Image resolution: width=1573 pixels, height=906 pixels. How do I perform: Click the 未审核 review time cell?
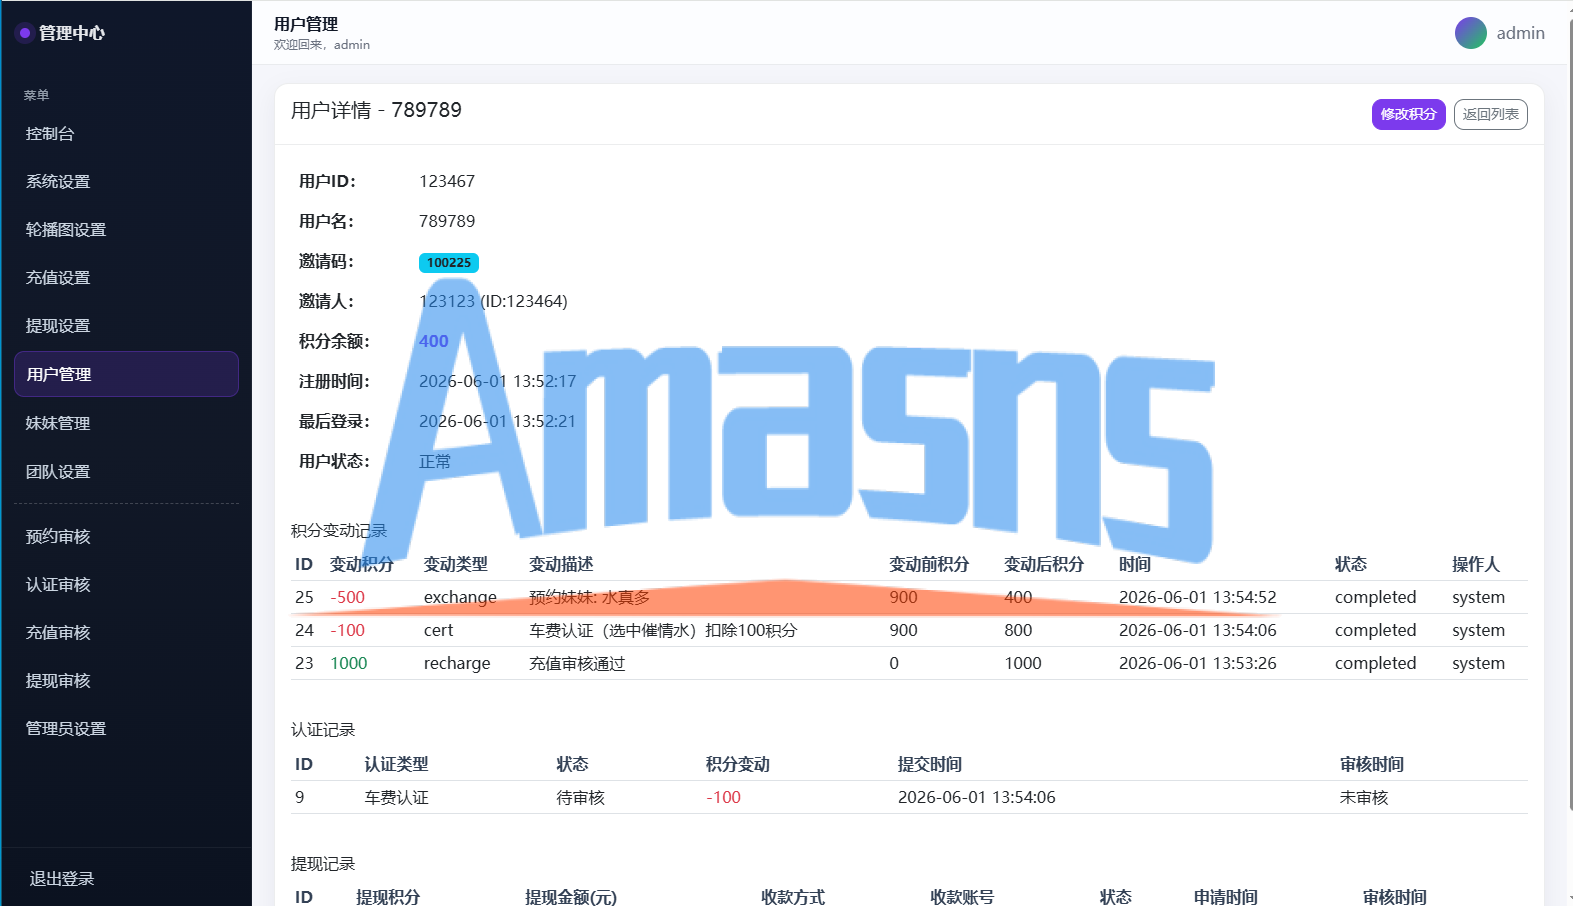pyautogui.click(x=1364, y=797)
